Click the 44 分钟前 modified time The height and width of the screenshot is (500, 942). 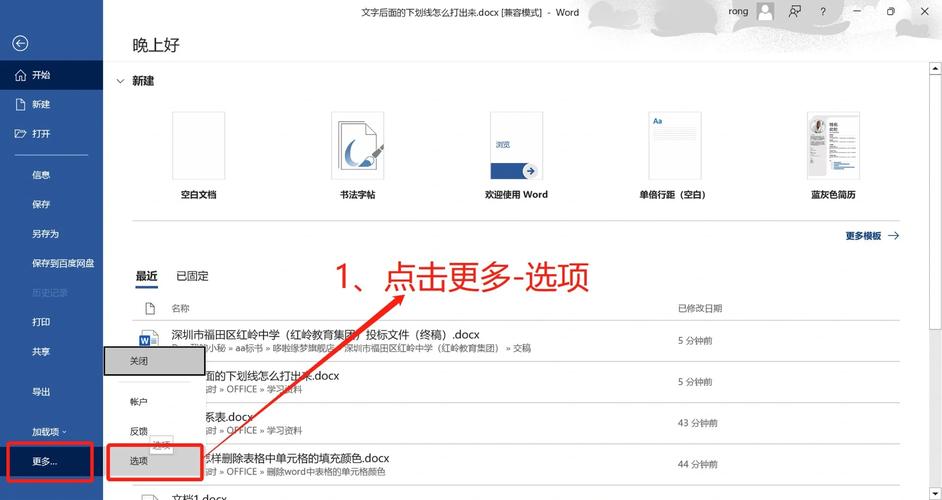click(697, 465)
